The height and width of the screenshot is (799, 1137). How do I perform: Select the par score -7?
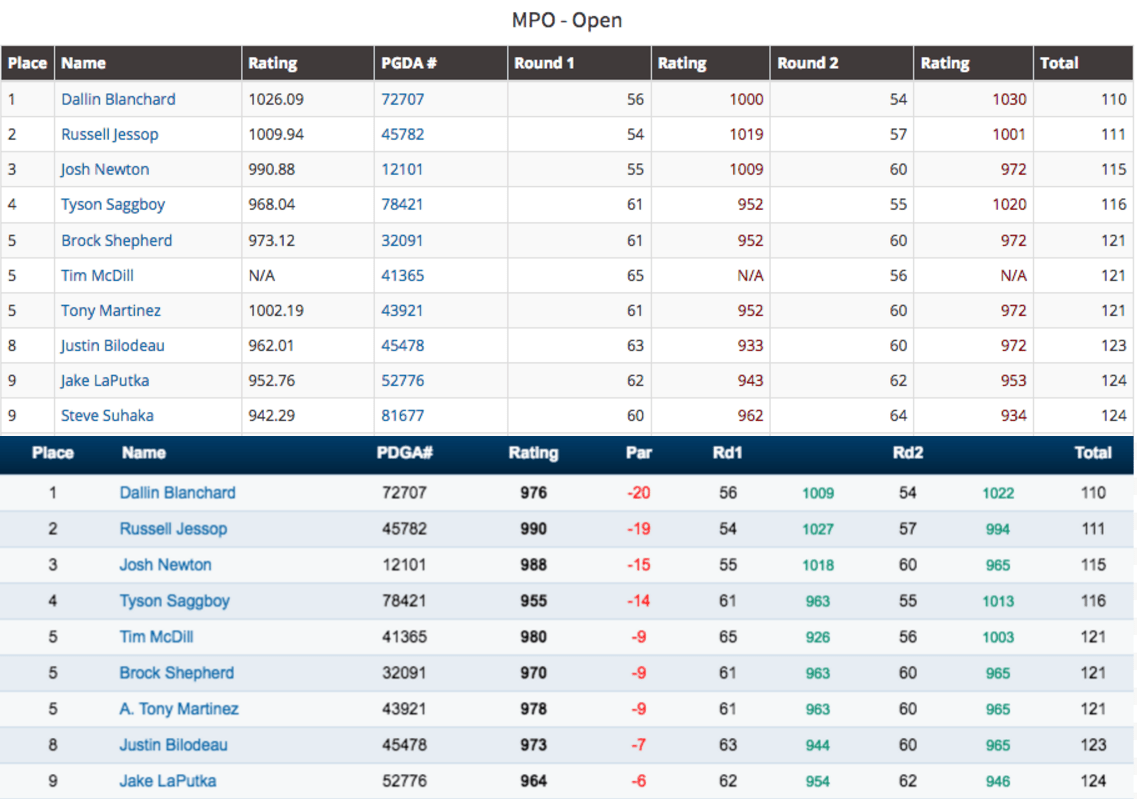639,745
